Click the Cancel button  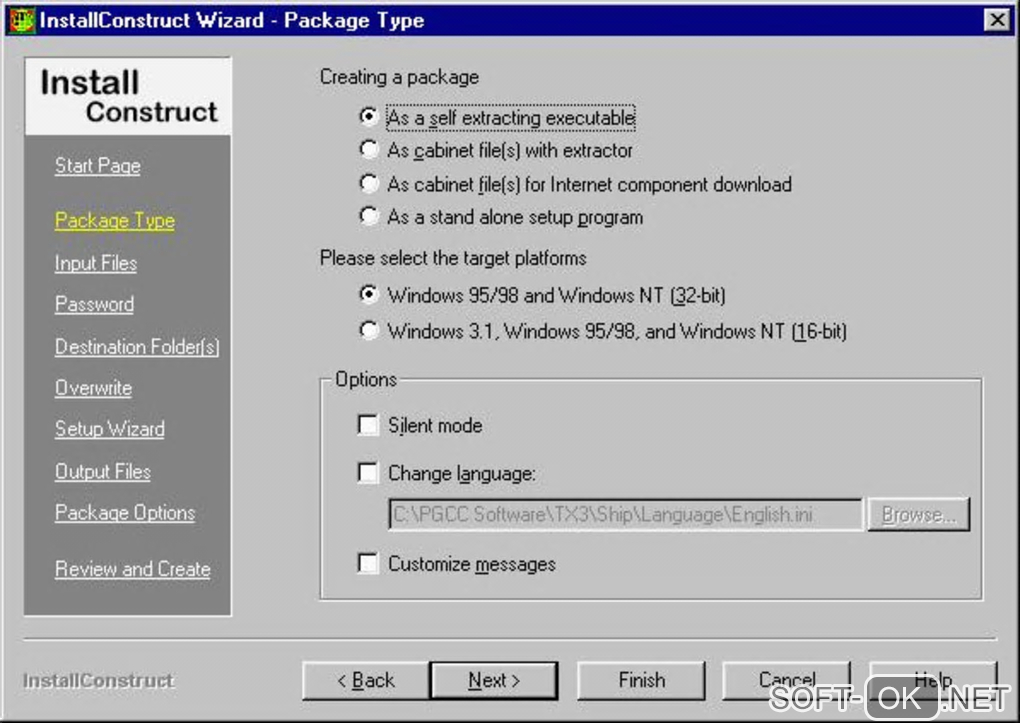point(786,681)
